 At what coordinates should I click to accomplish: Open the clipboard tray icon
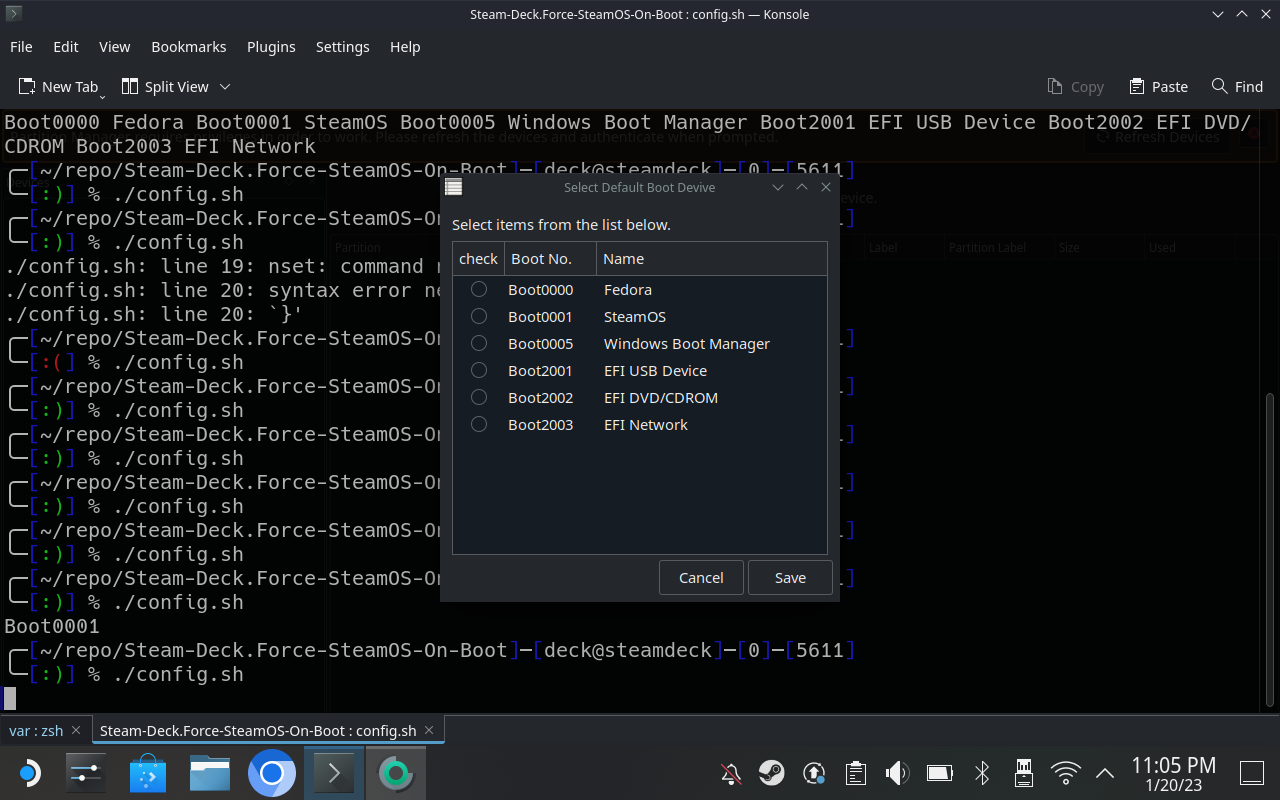[x=856, y=773]
